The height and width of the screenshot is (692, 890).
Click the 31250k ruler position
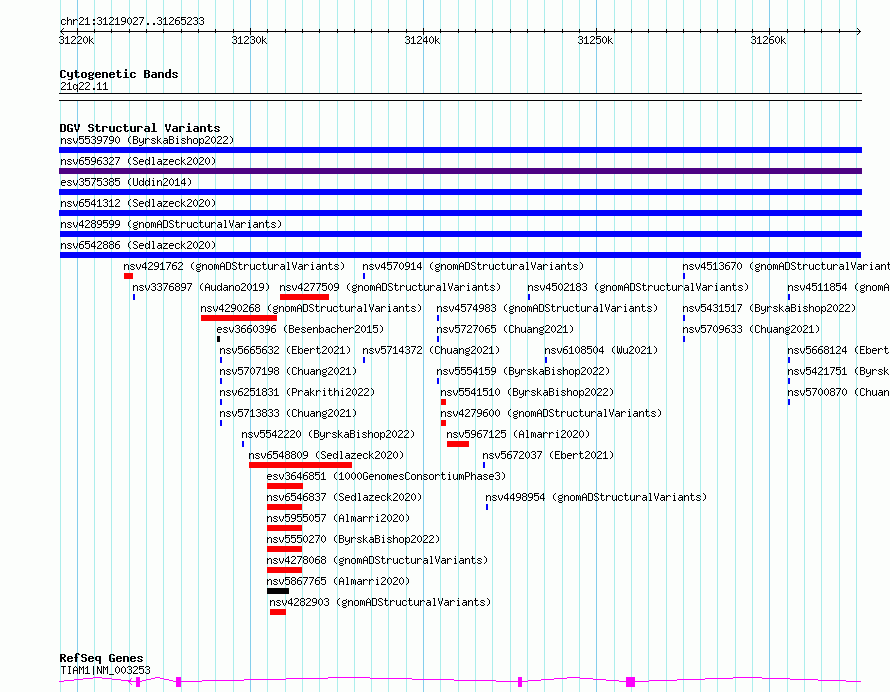(595, 40)
